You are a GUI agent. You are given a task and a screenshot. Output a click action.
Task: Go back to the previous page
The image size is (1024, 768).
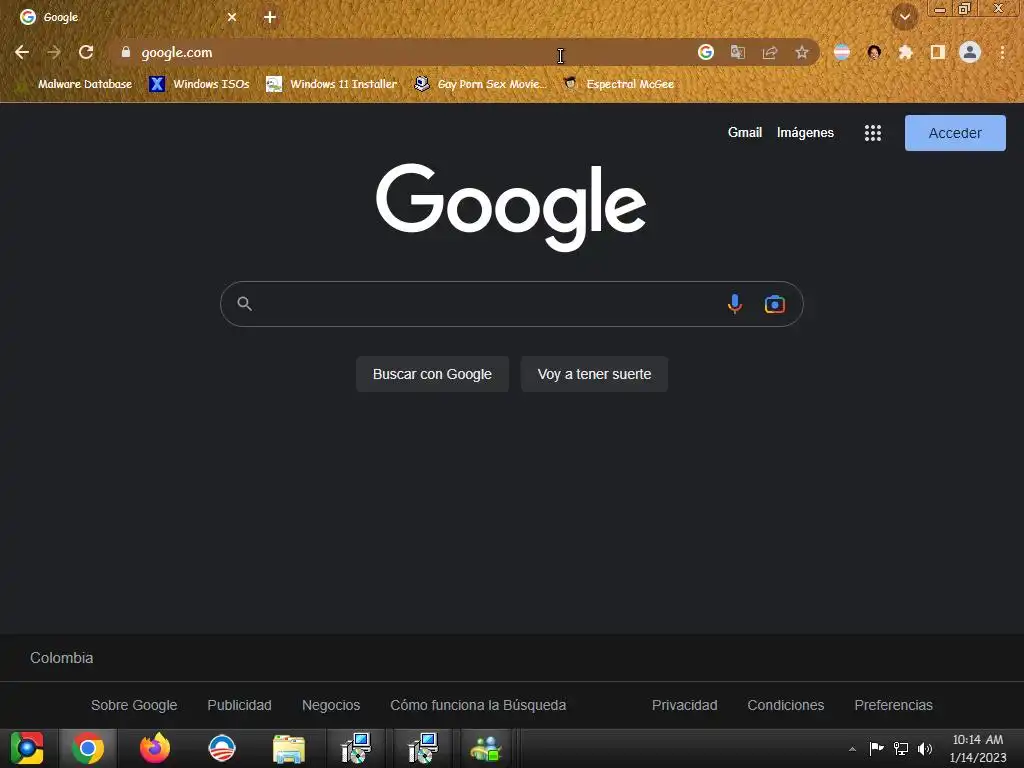click(x=22, y=52)
